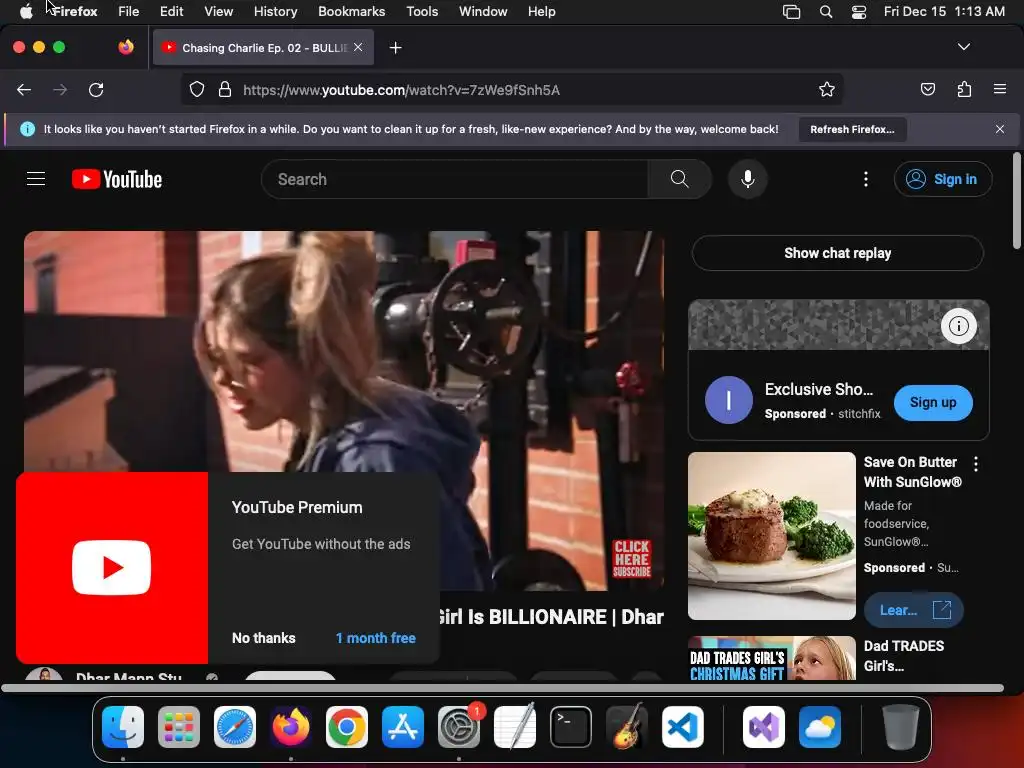The height and width of the screenshot is (768, 1024).
Task: Open the Tools menu
Action: [422, 12]
